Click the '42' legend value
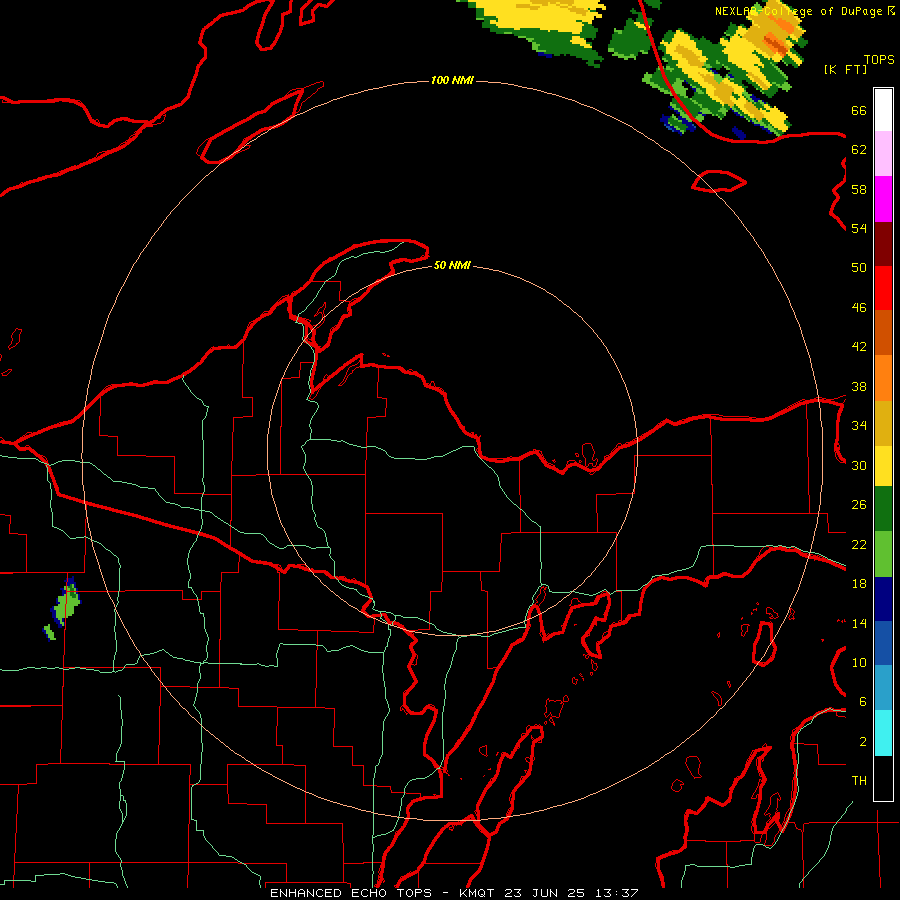The image size is (900, 900). click(859, 347)
